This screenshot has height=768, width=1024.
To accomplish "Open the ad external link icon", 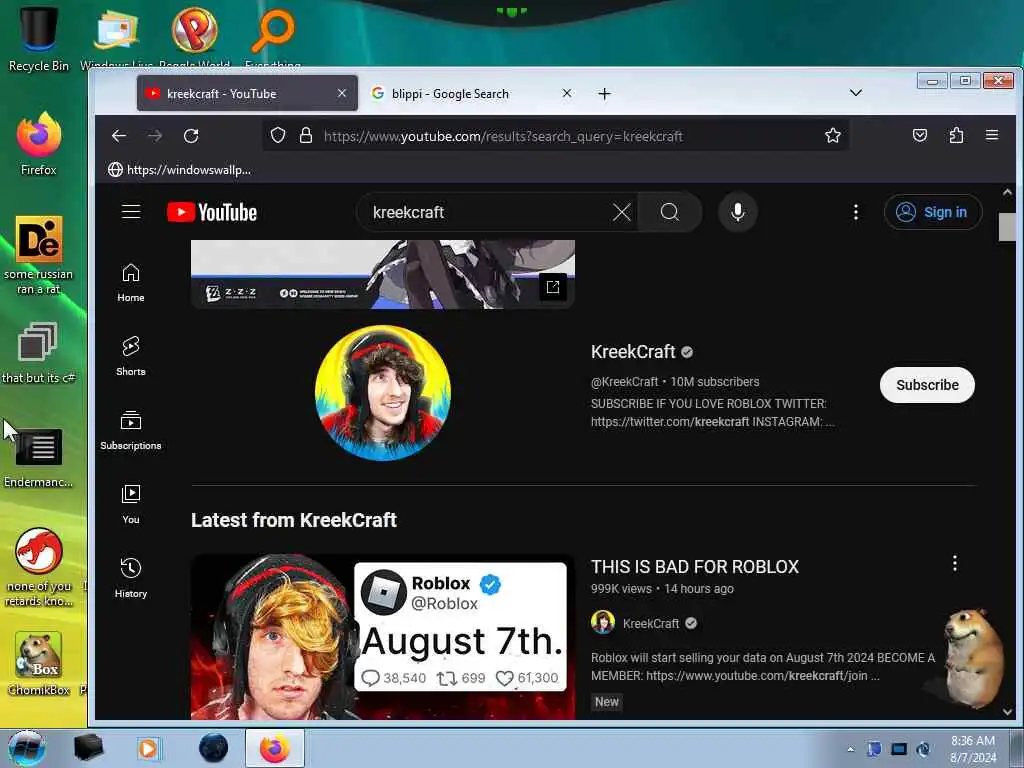I will 553,287.
